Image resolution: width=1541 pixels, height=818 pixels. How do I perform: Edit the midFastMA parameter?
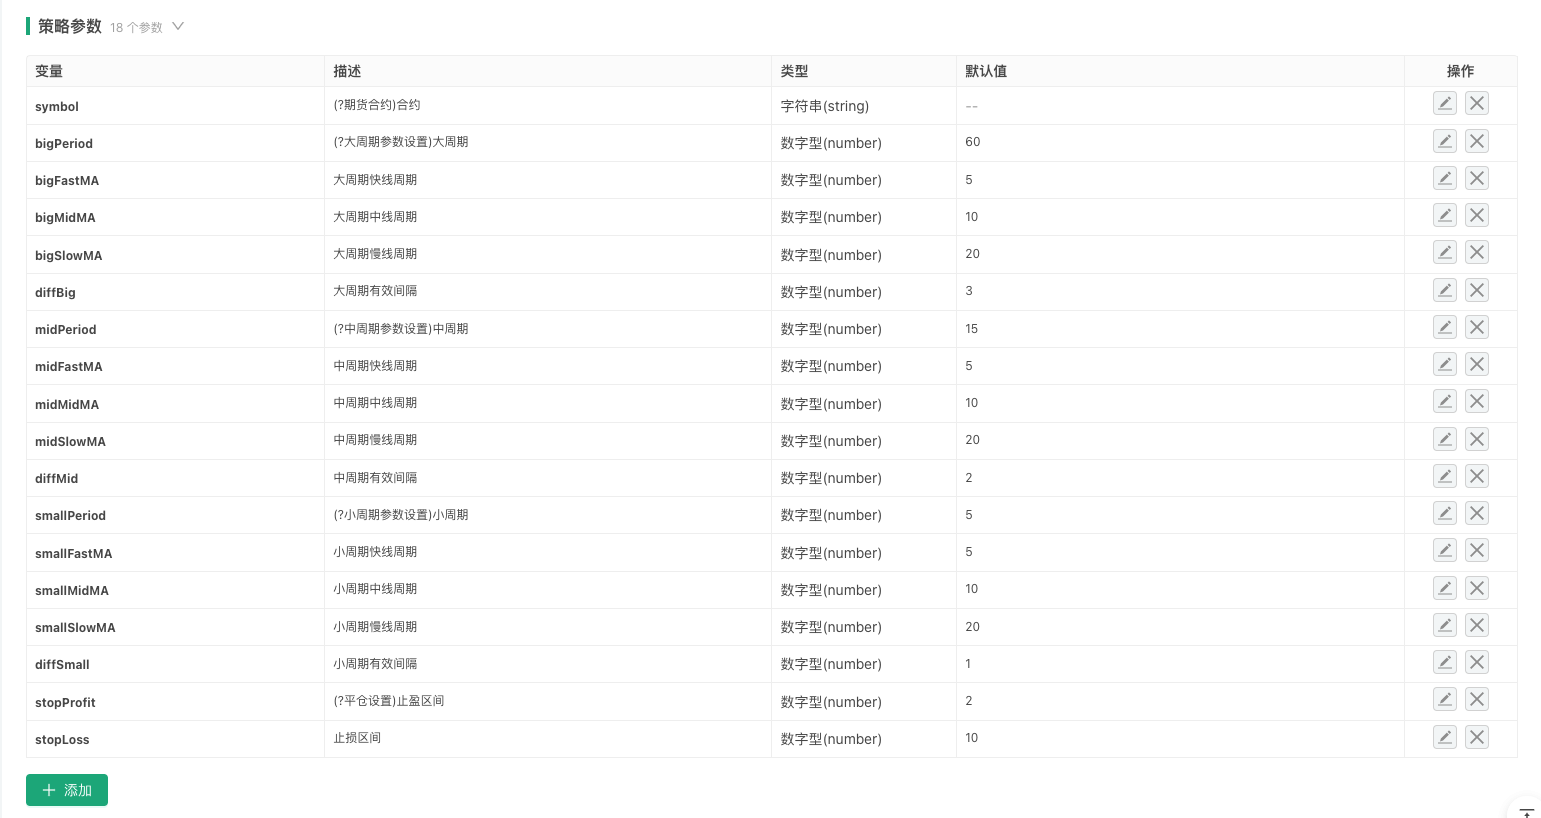pyautogui.click(x=1445, y=364)
